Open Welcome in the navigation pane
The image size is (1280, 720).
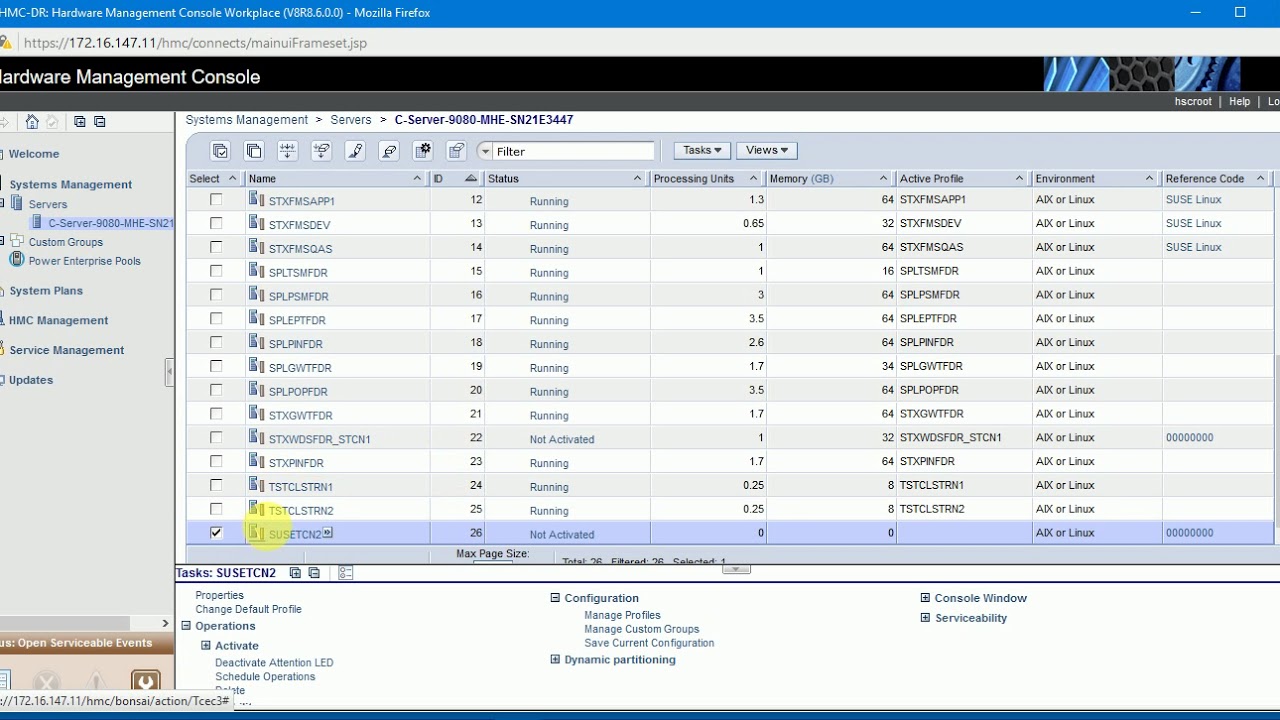pos(34,154)
